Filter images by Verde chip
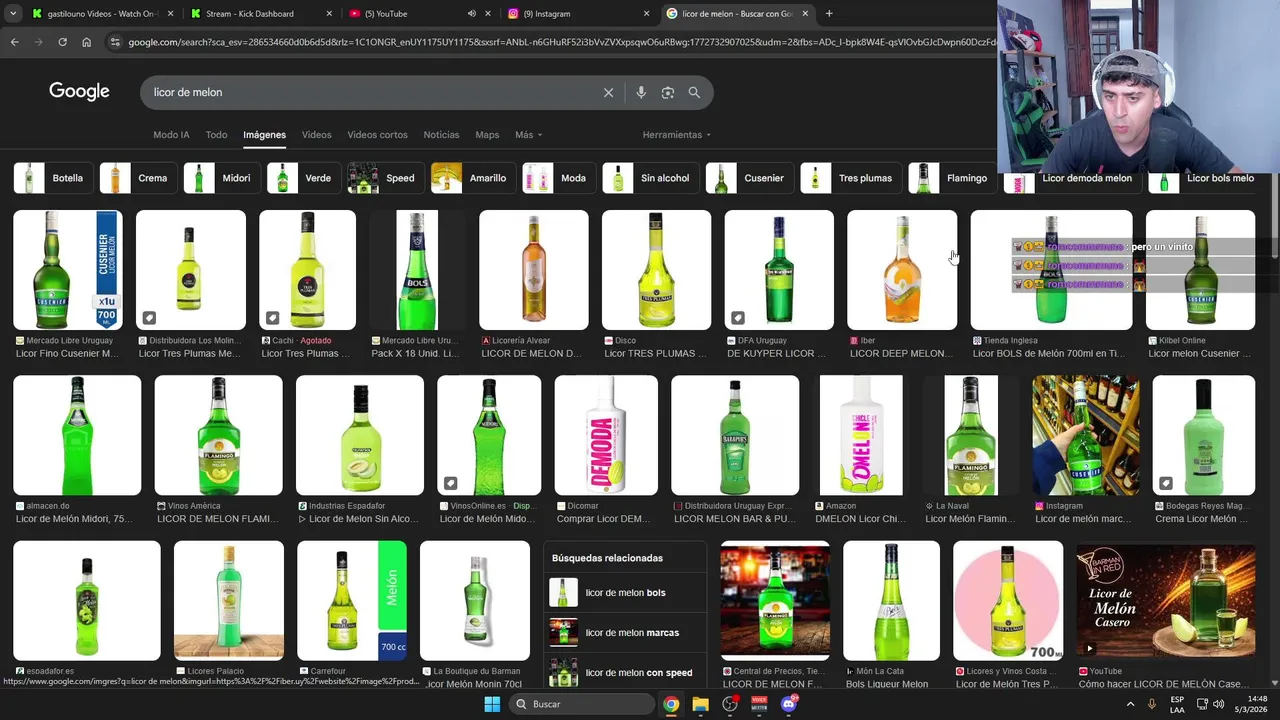 tap(305, 178)
